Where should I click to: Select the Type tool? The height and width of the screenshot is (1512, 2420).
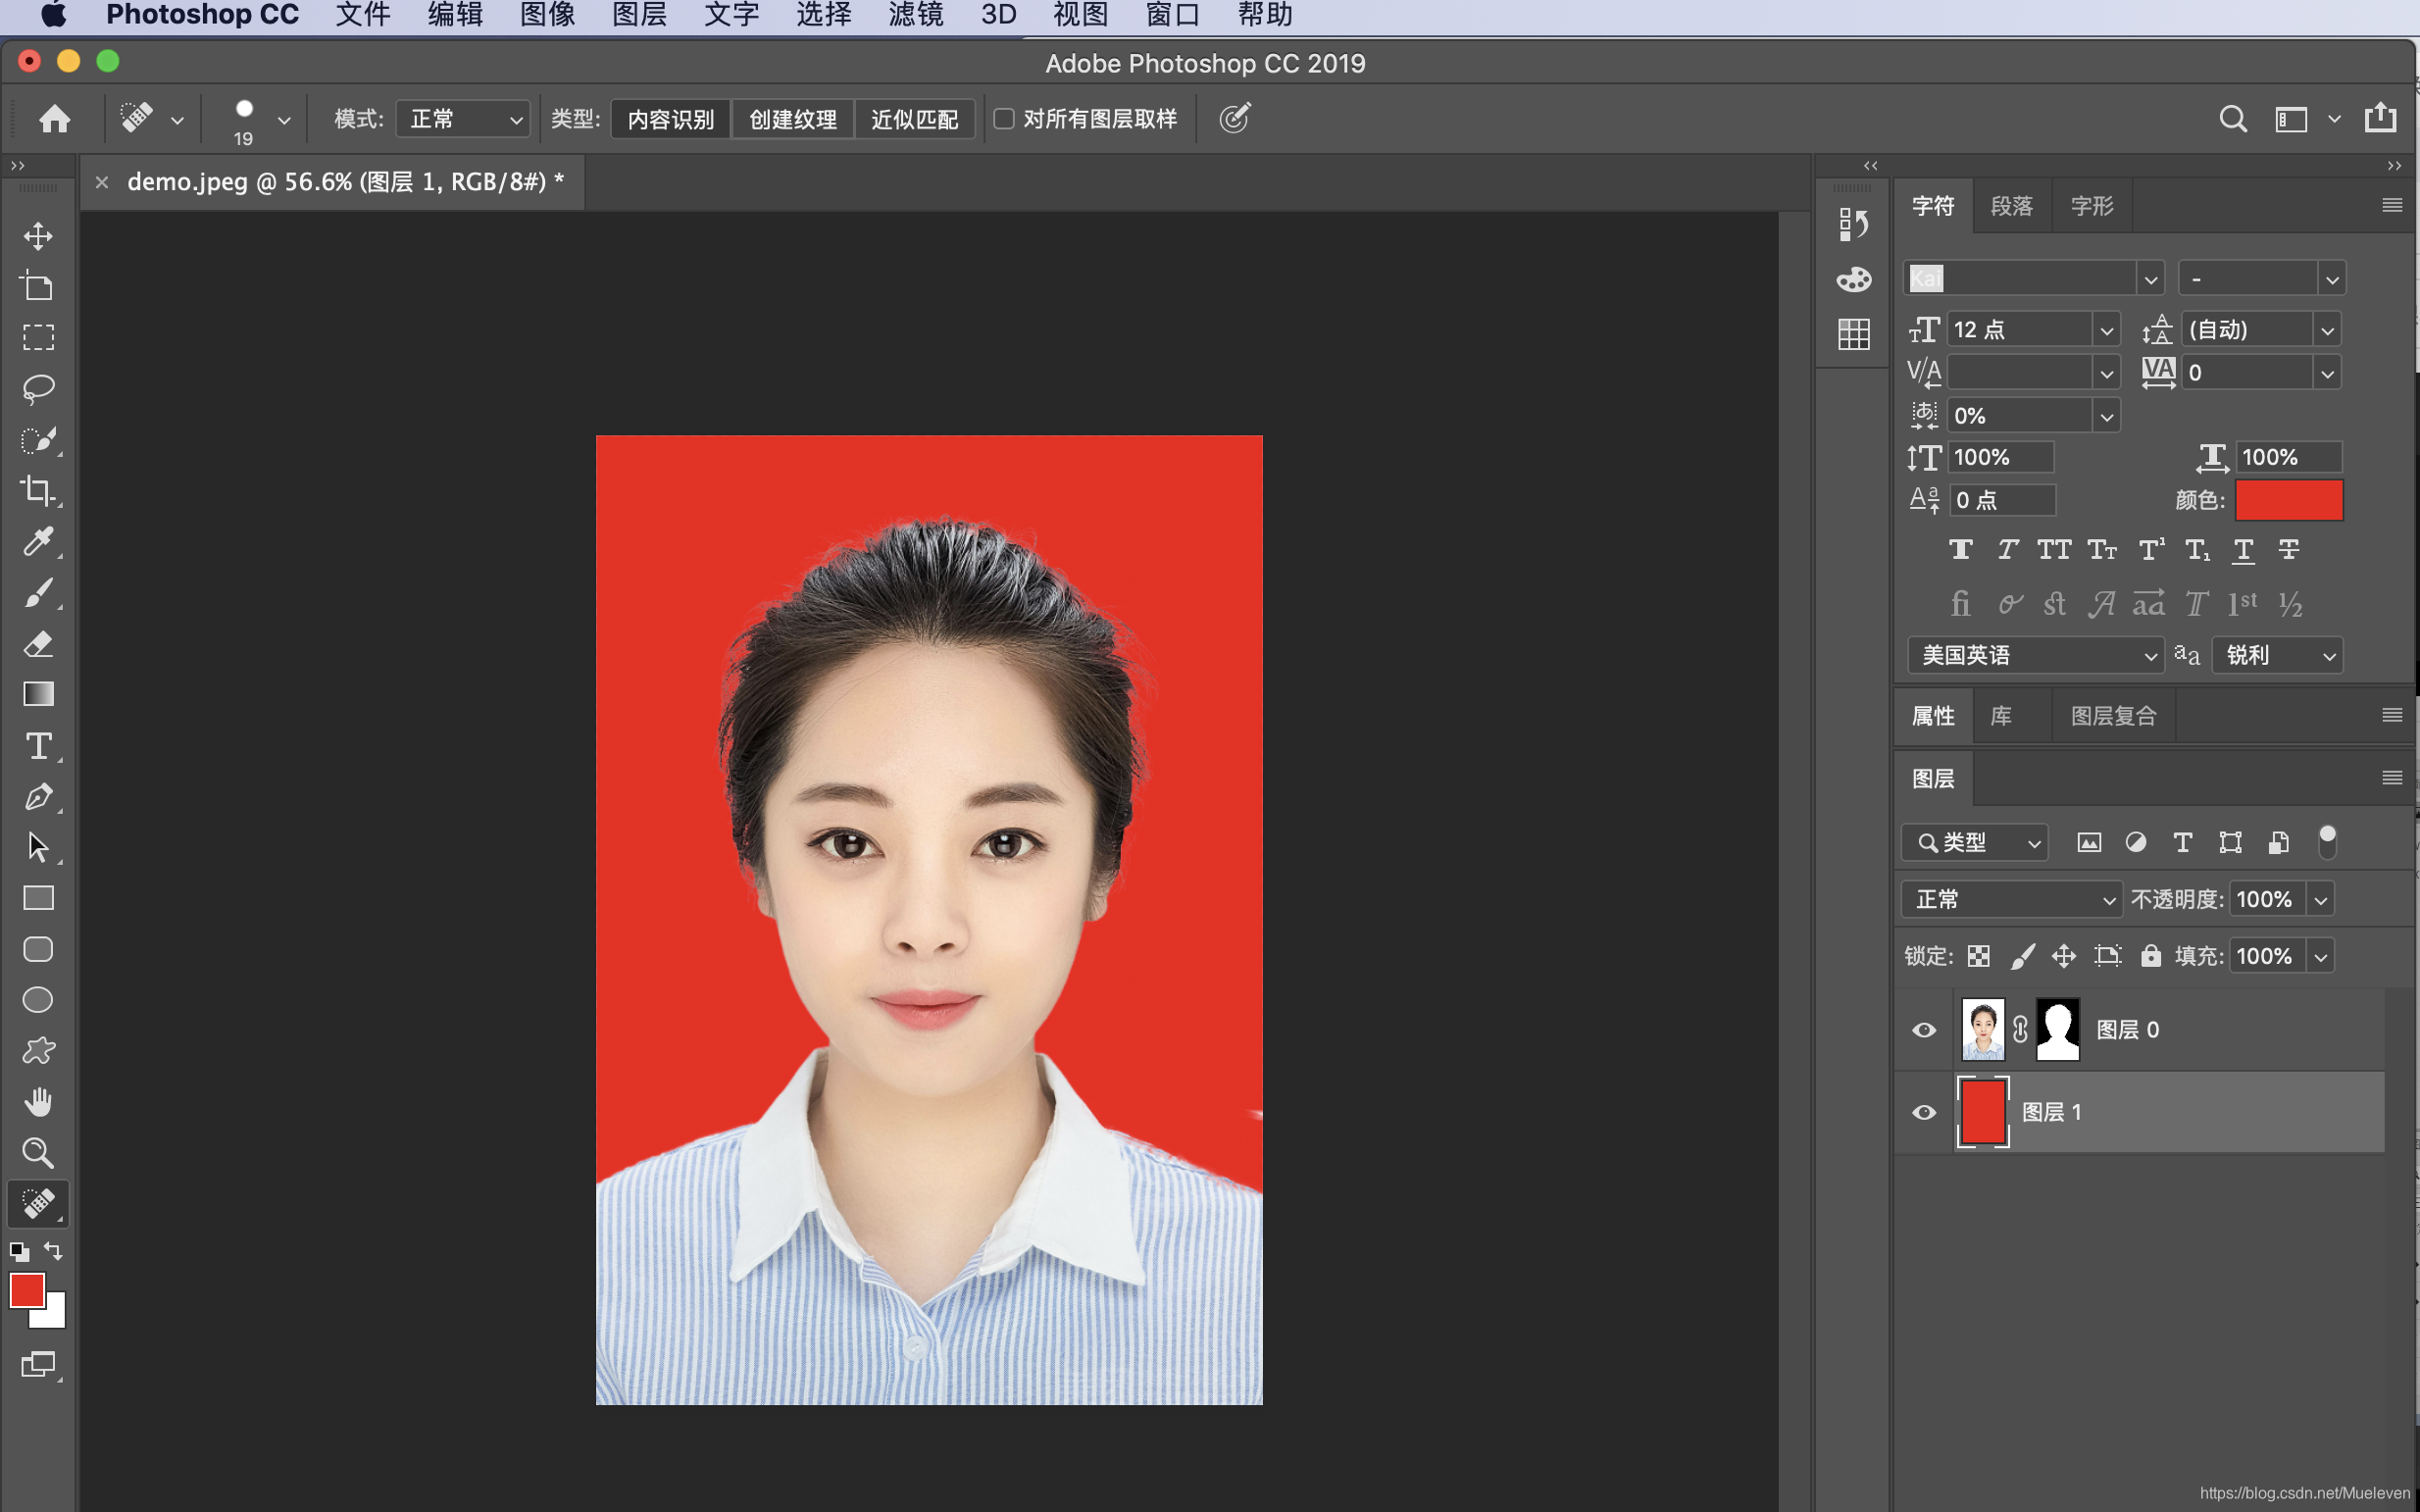click(38, 745)
